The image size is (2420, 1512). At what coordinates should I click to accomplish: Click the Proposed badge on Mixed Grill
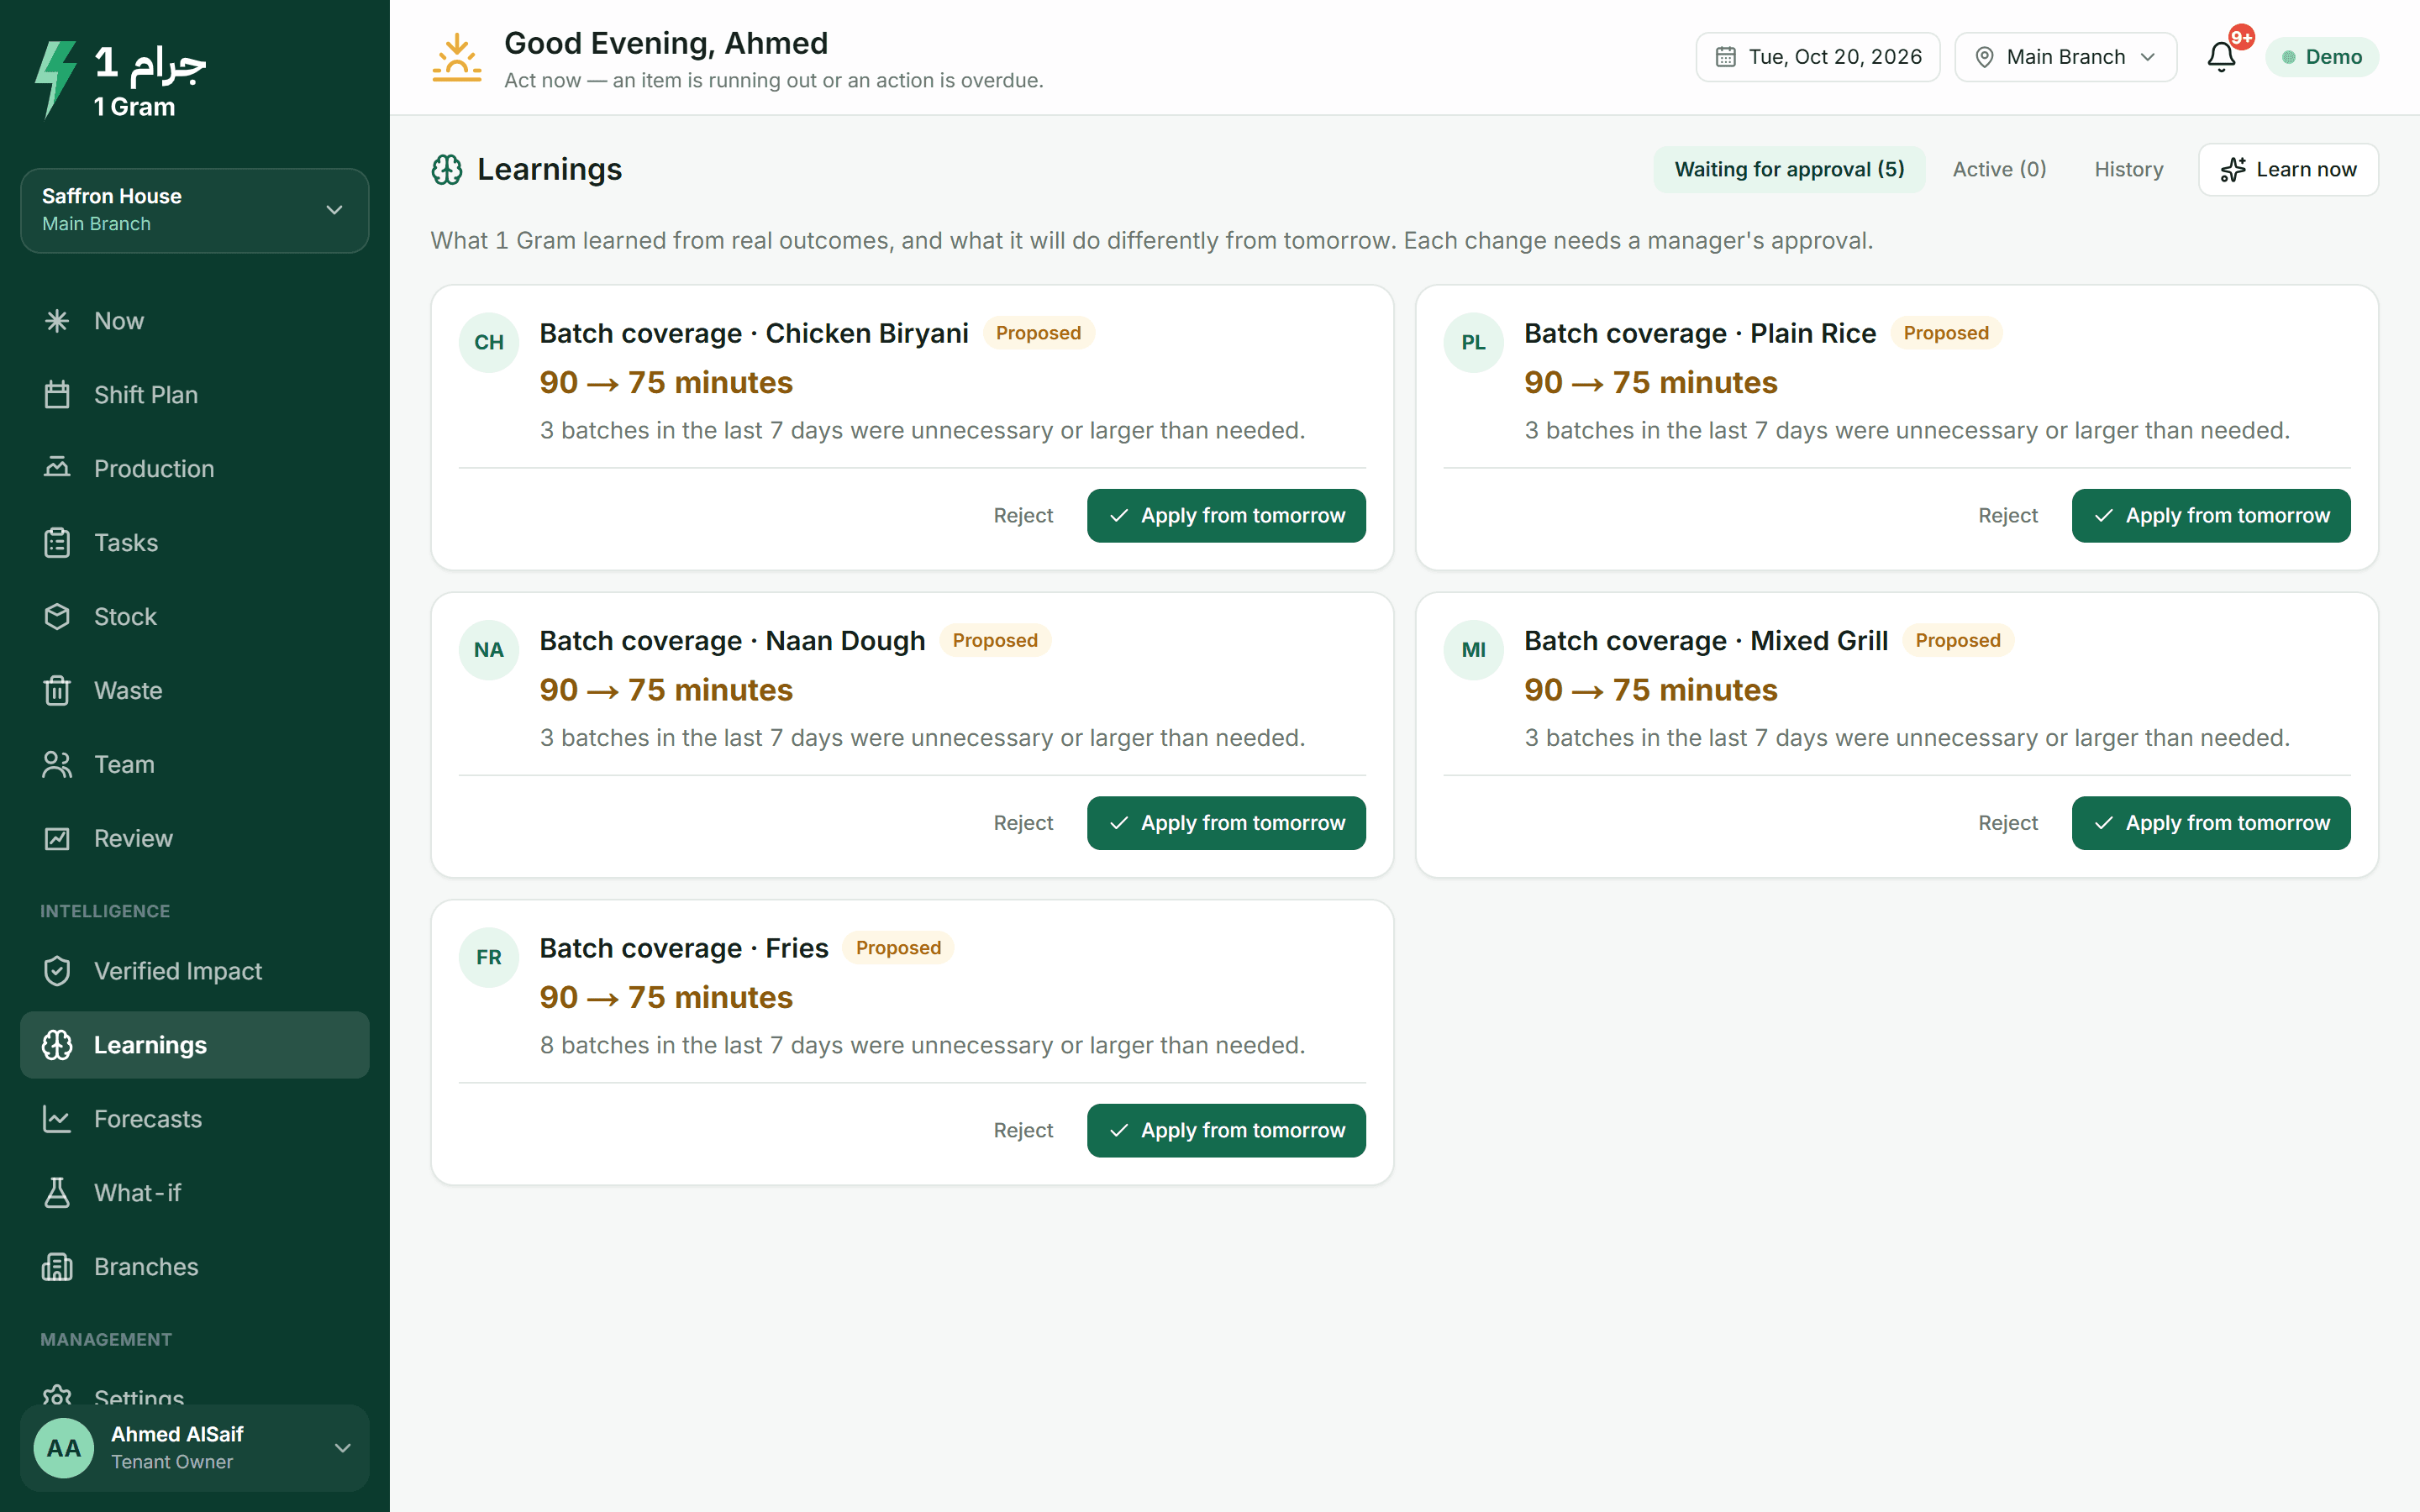click(1958, 640)
